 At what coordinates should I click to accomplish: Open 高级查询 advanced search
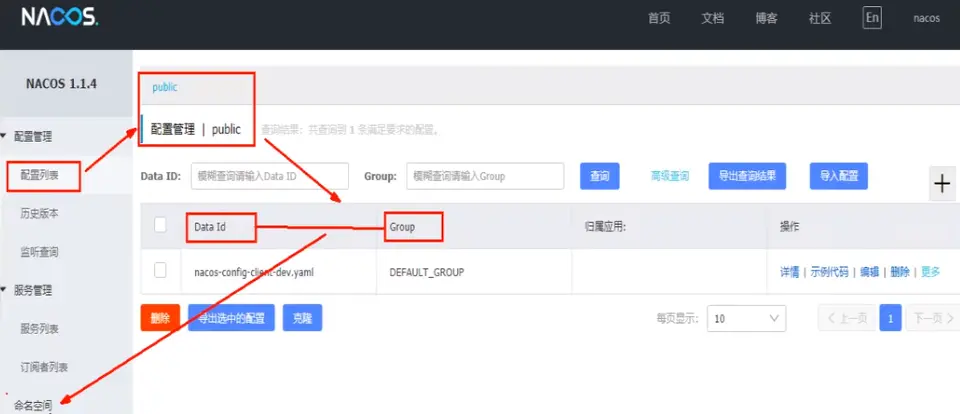(x=670, y=176)
